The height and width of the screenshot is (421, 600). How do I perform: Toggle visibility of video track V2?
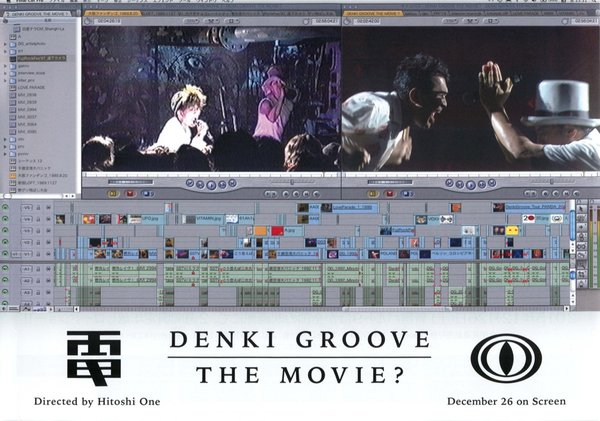click(5, 242)
